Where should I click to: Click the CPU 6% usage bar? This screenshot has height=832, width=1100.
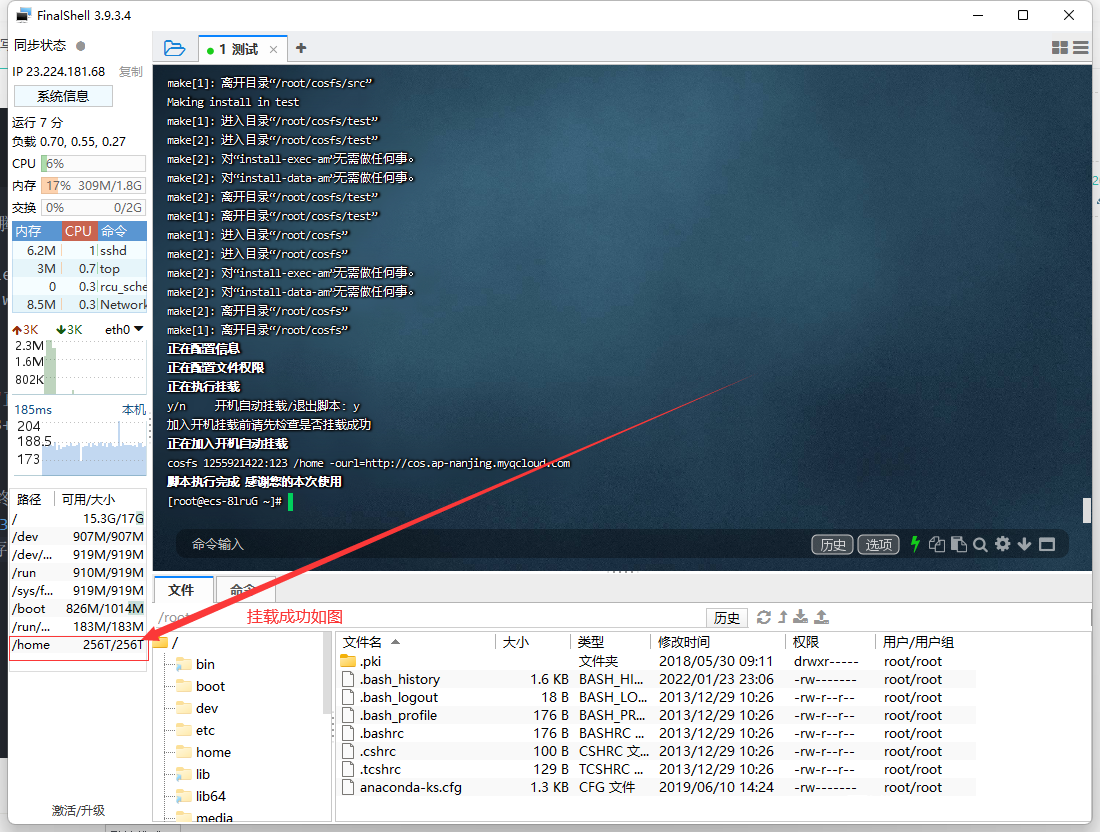tap(93, 163)
